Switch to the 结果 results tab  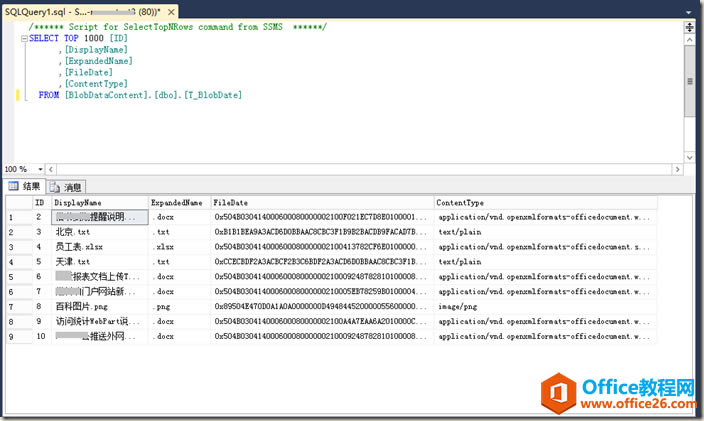point(24,186)
